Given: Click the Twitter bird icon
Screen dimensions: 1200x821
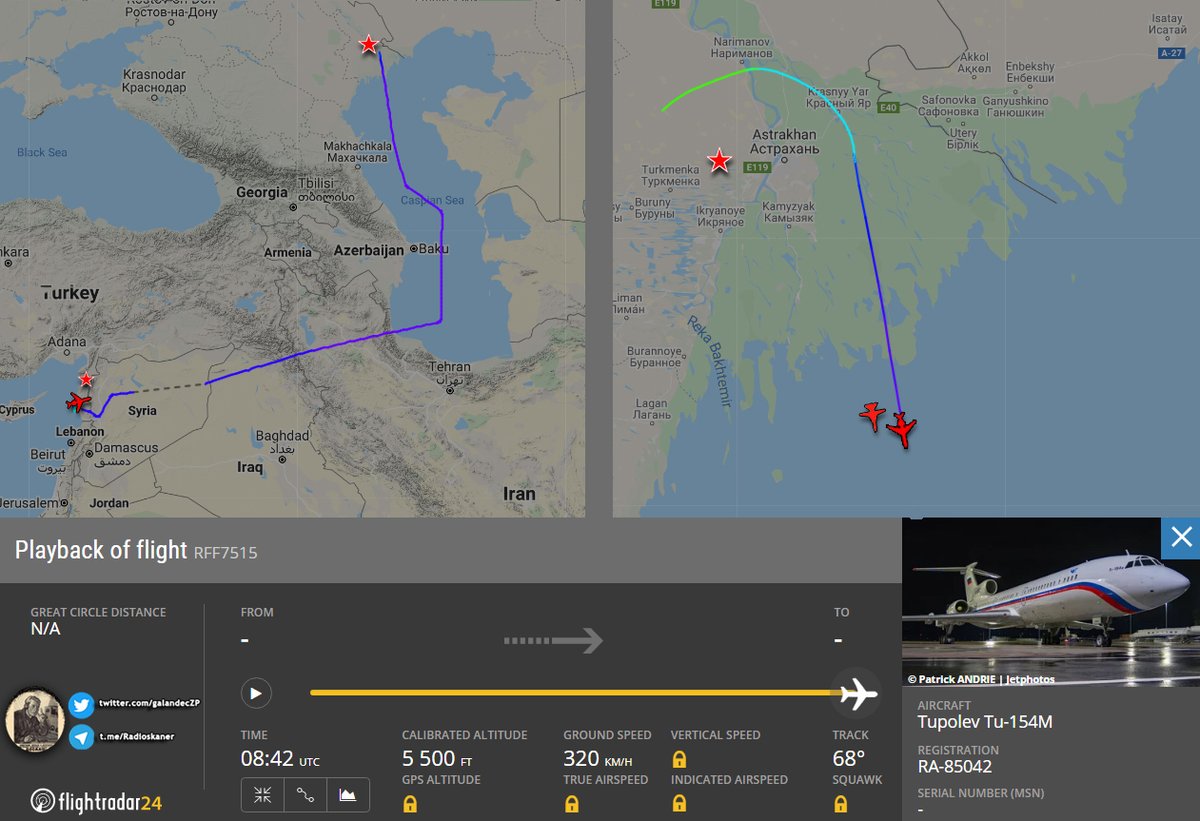Looking at the screenshot, I should click(x=82, y=706).
